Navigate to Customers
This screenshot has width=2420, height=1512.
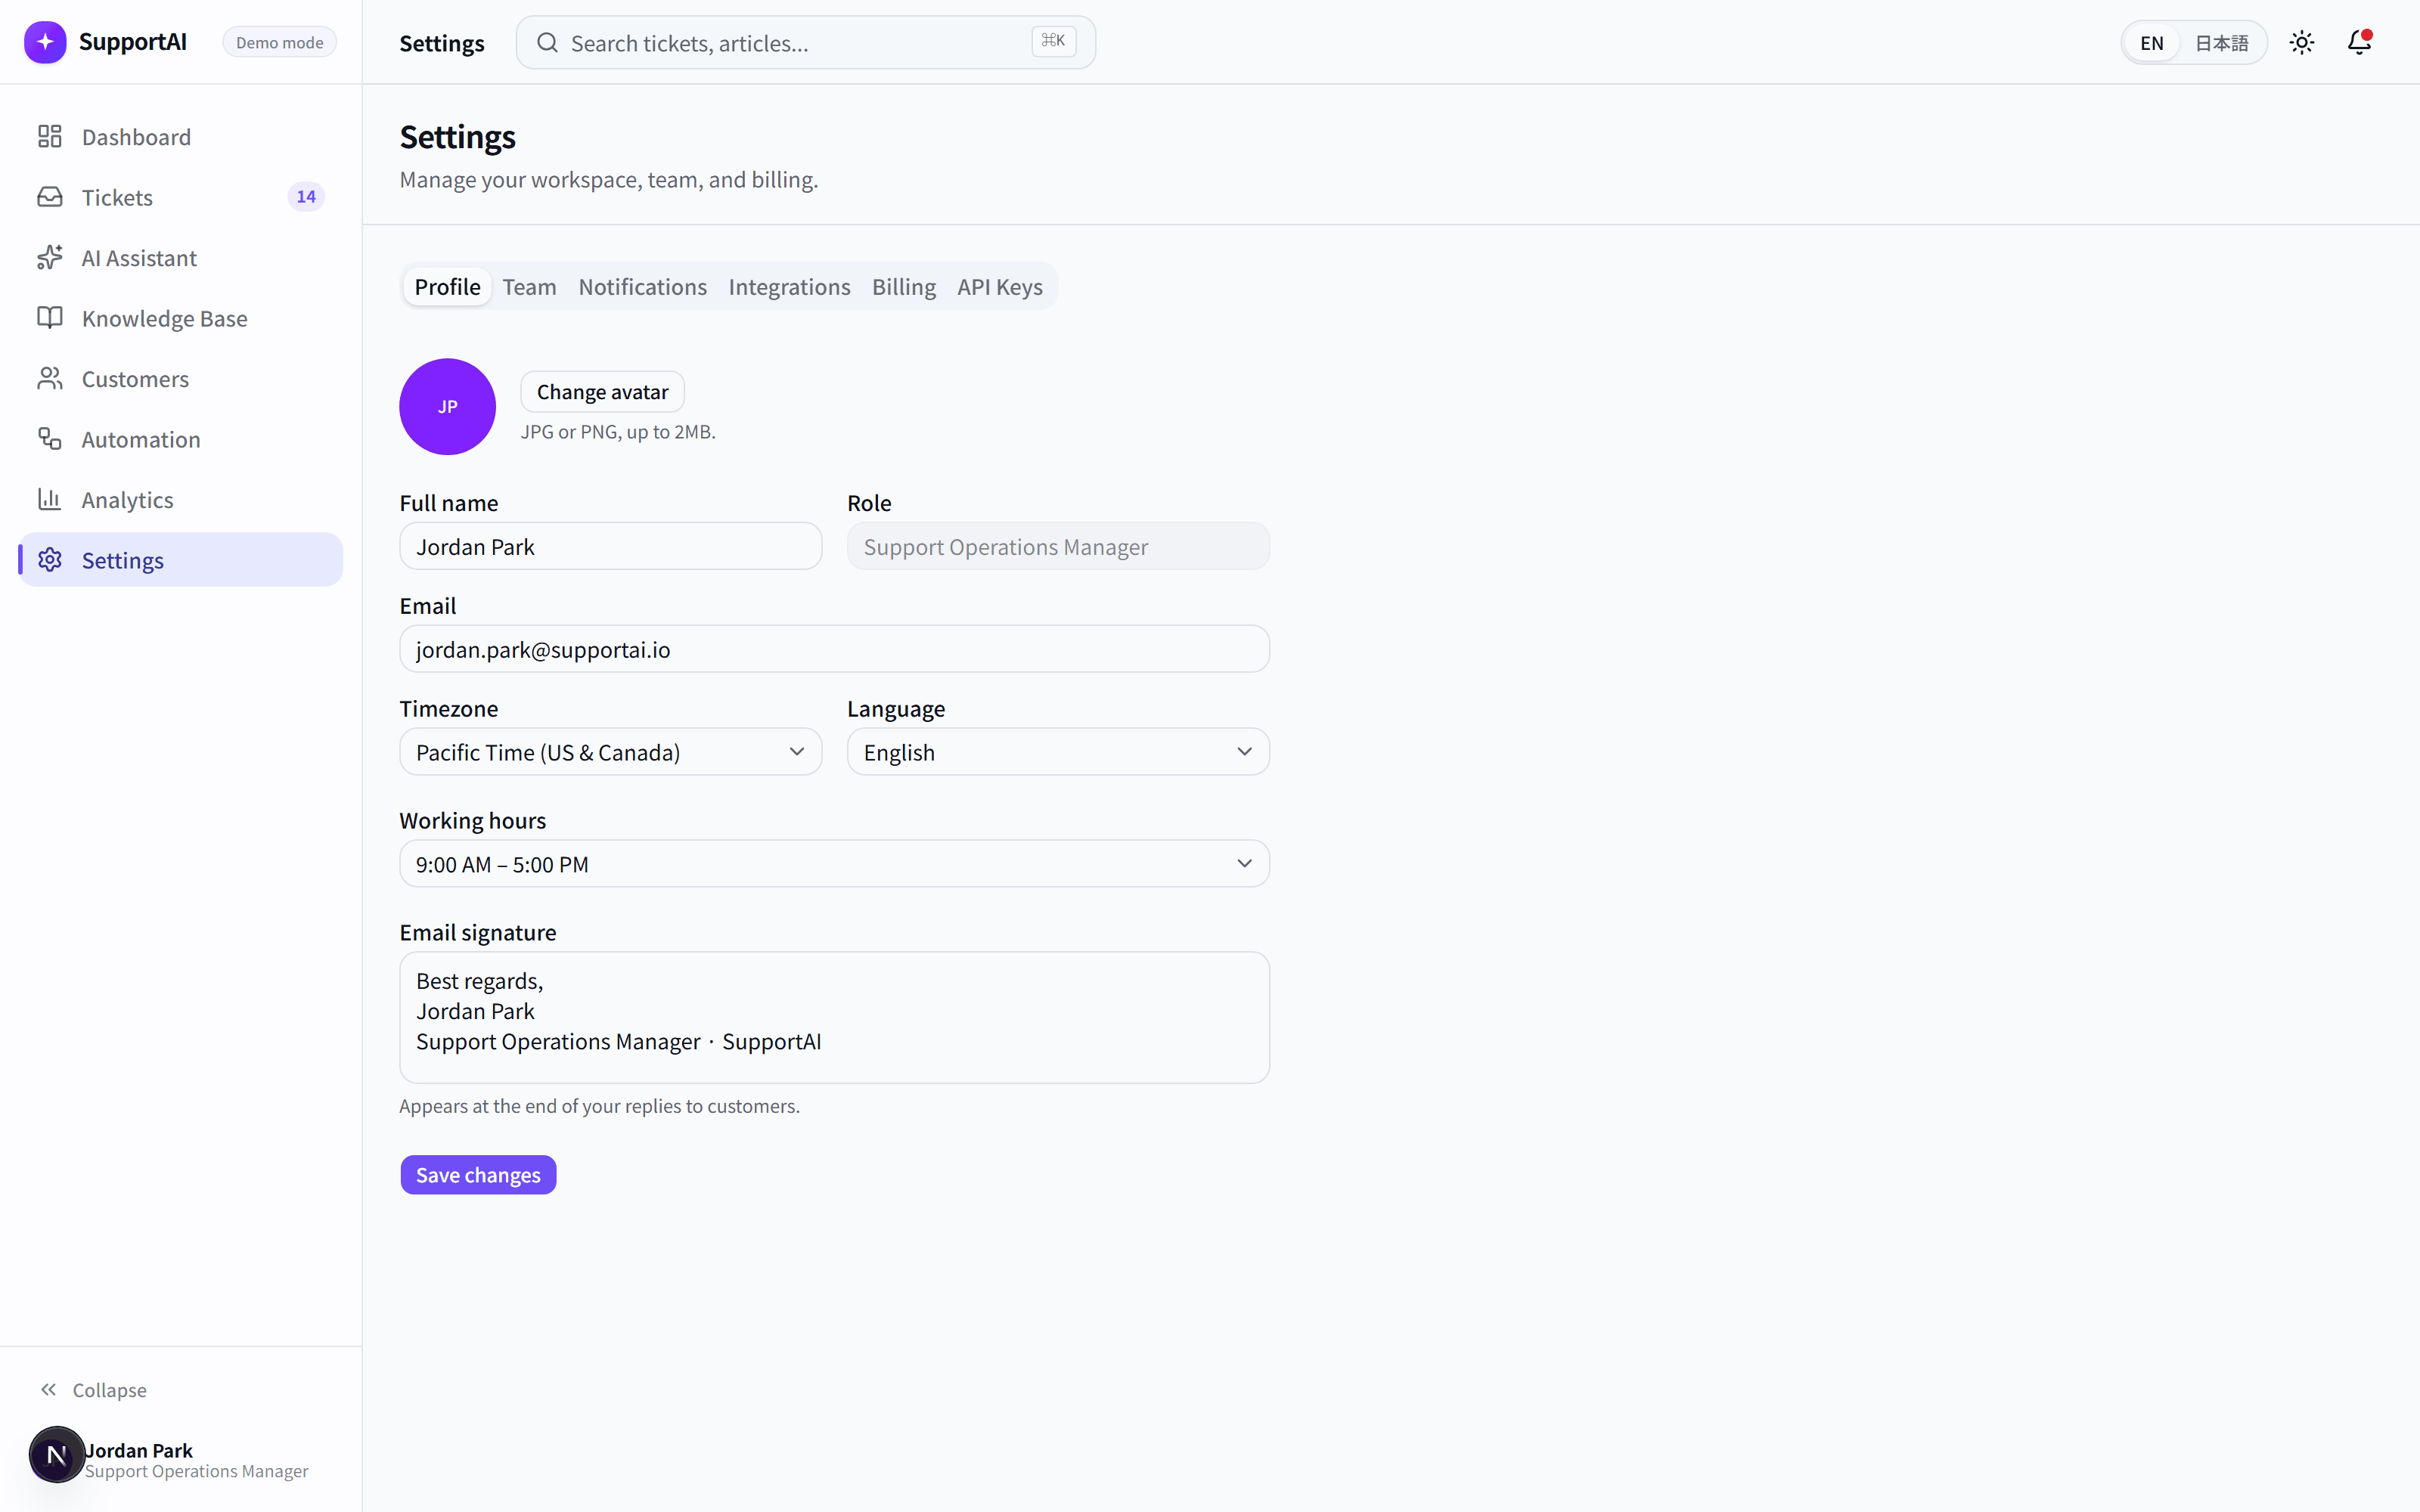pyautogui.click(x=180, y=379)
